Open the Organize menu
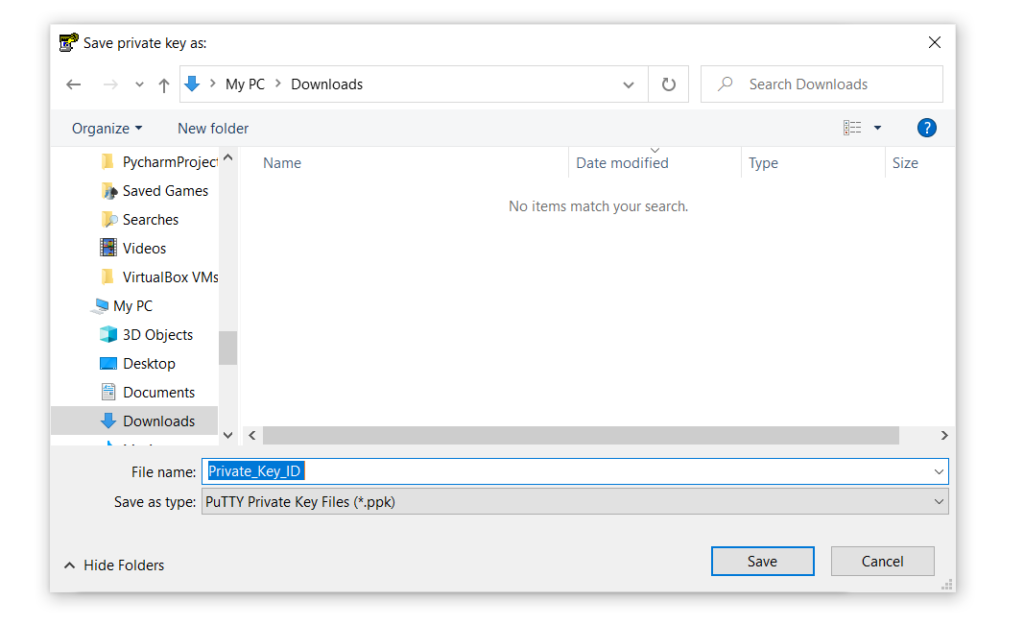 (x=107, y=128)
